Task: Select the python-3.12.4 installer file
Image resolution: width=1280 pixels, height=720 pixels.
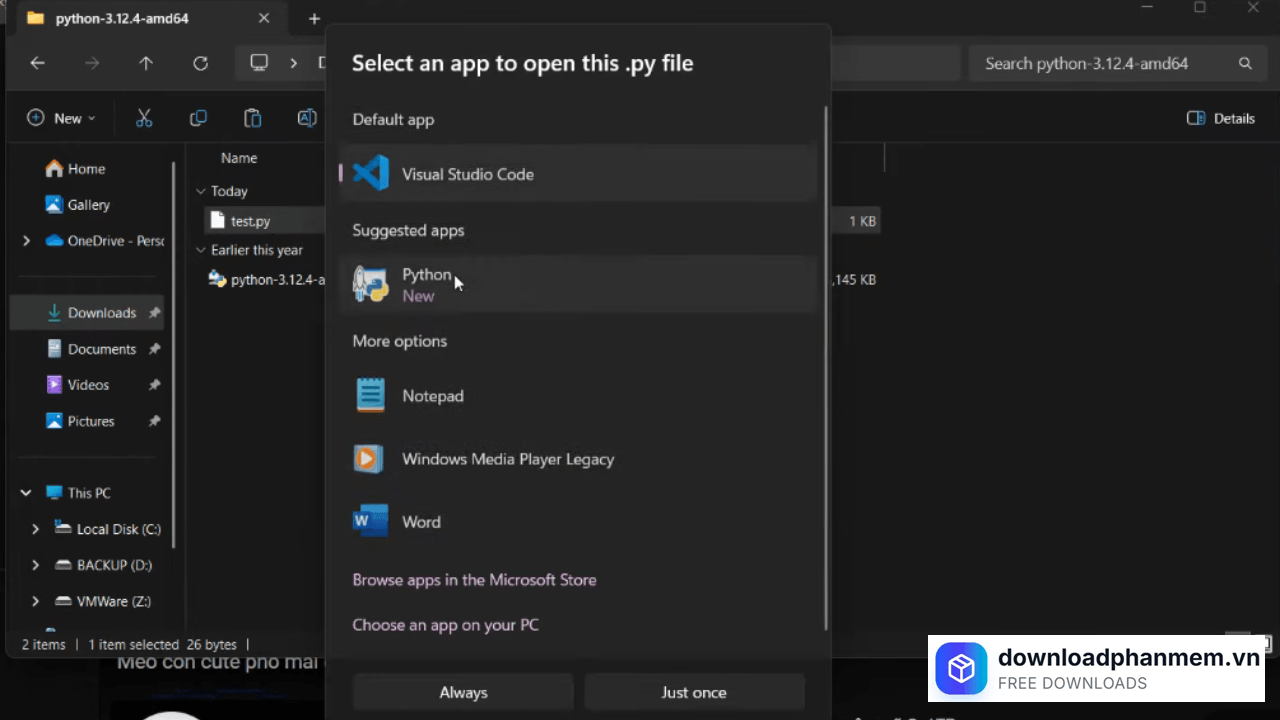Action: point(265,280)
